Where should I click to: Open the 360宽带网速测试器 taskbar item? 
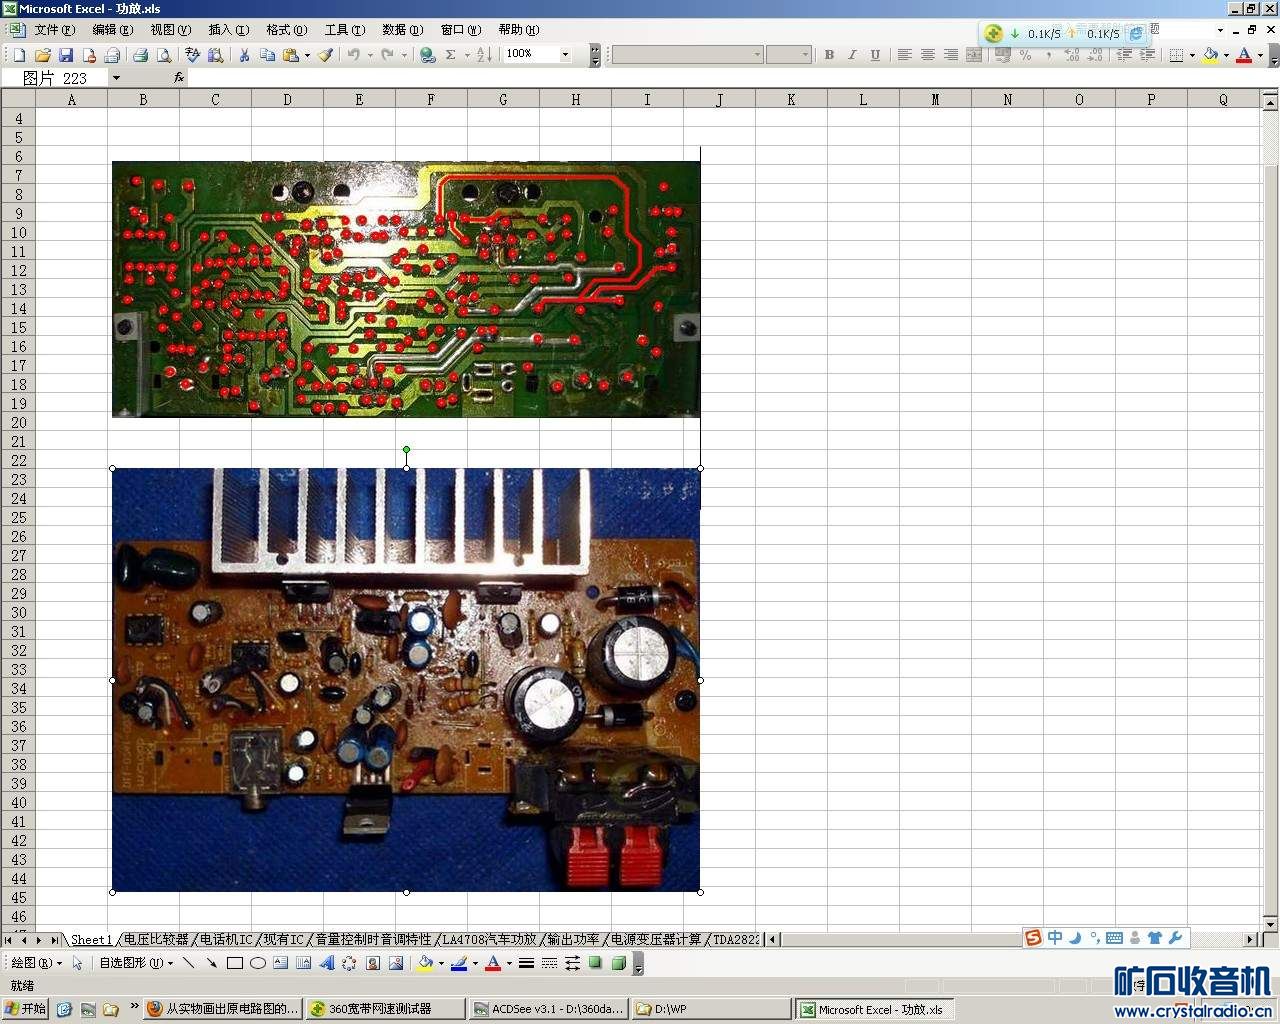coord(384,1009)
